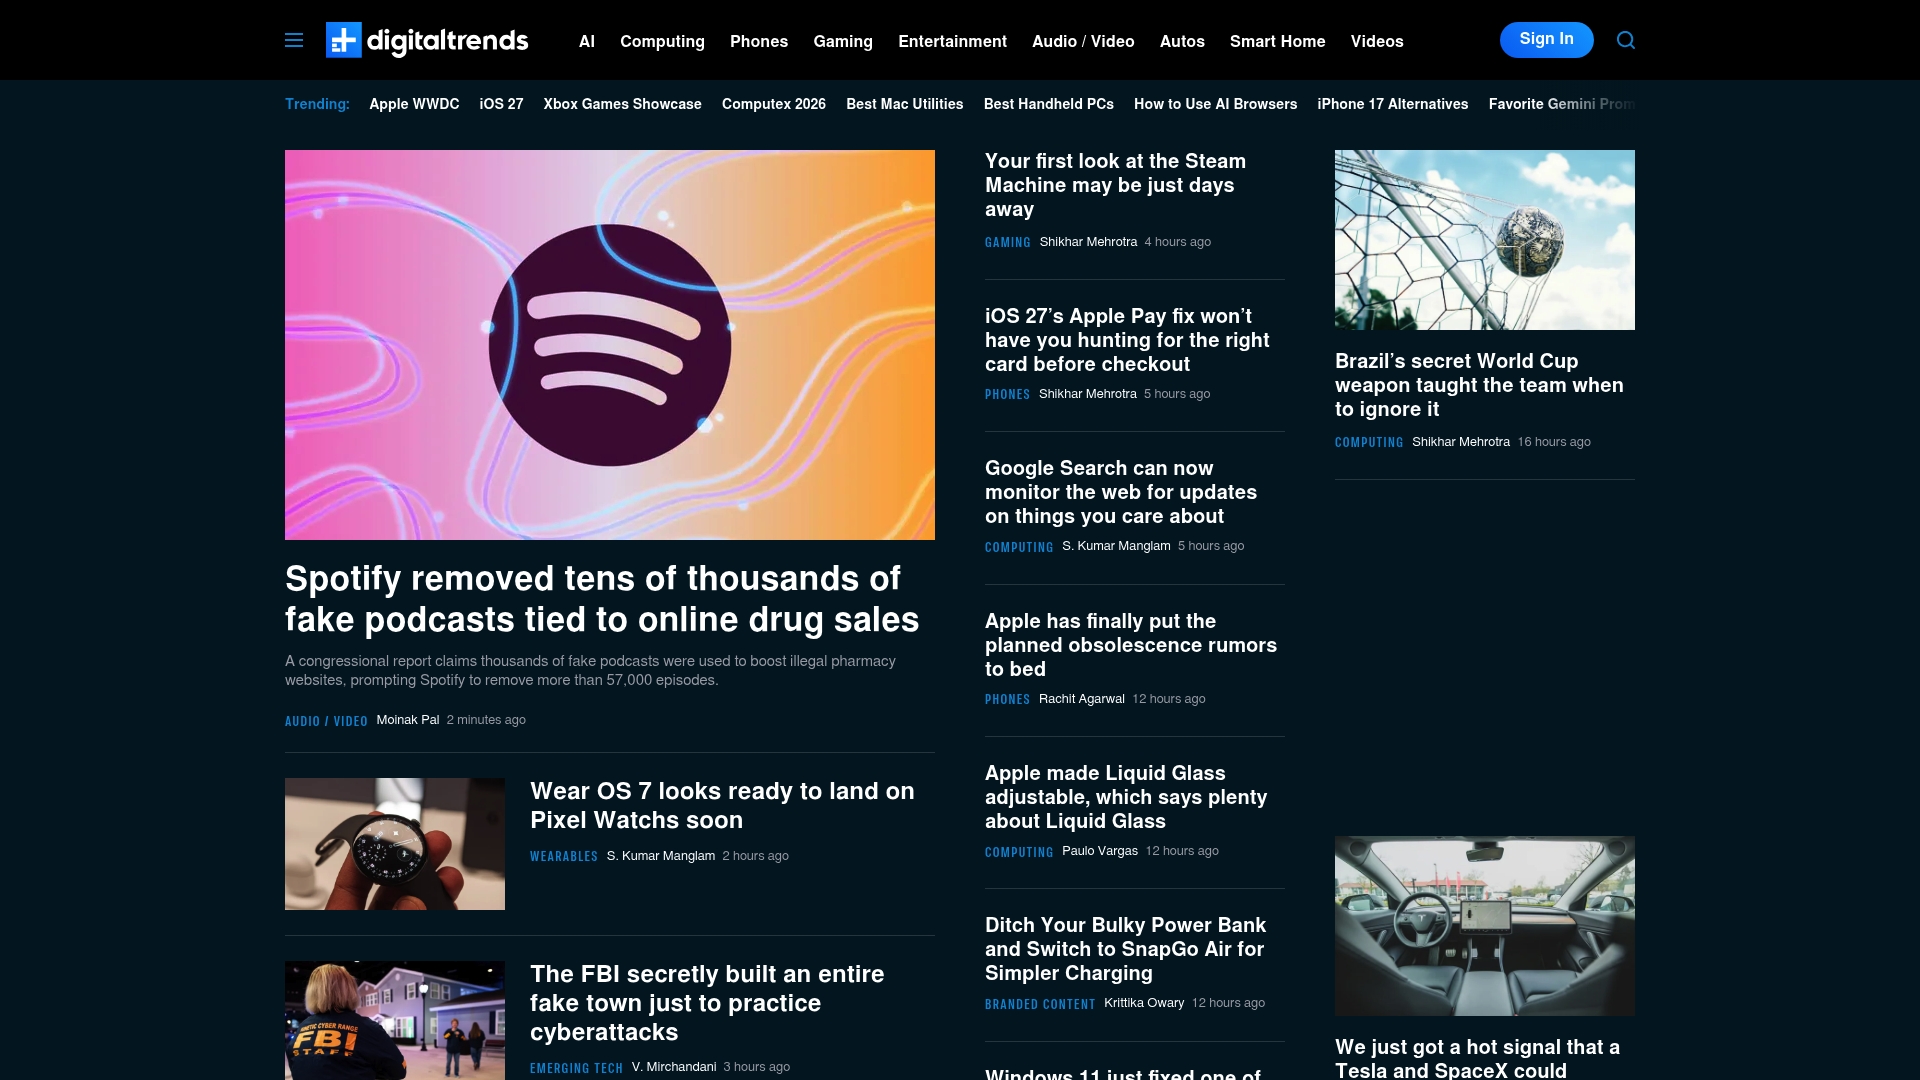Open the Audio / Video nav menu

(x=1083, y=41)
